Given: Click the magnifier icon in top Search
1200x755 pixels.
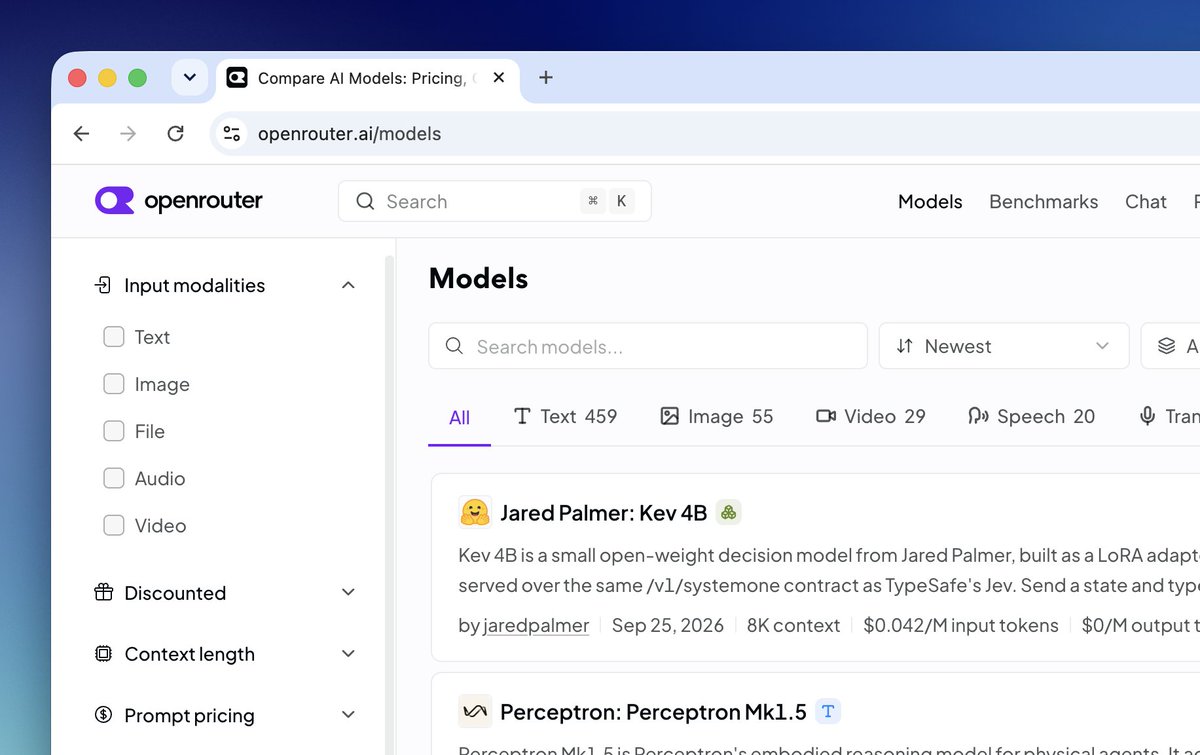Looking at the screenshot, I should [x=365, y=201].
